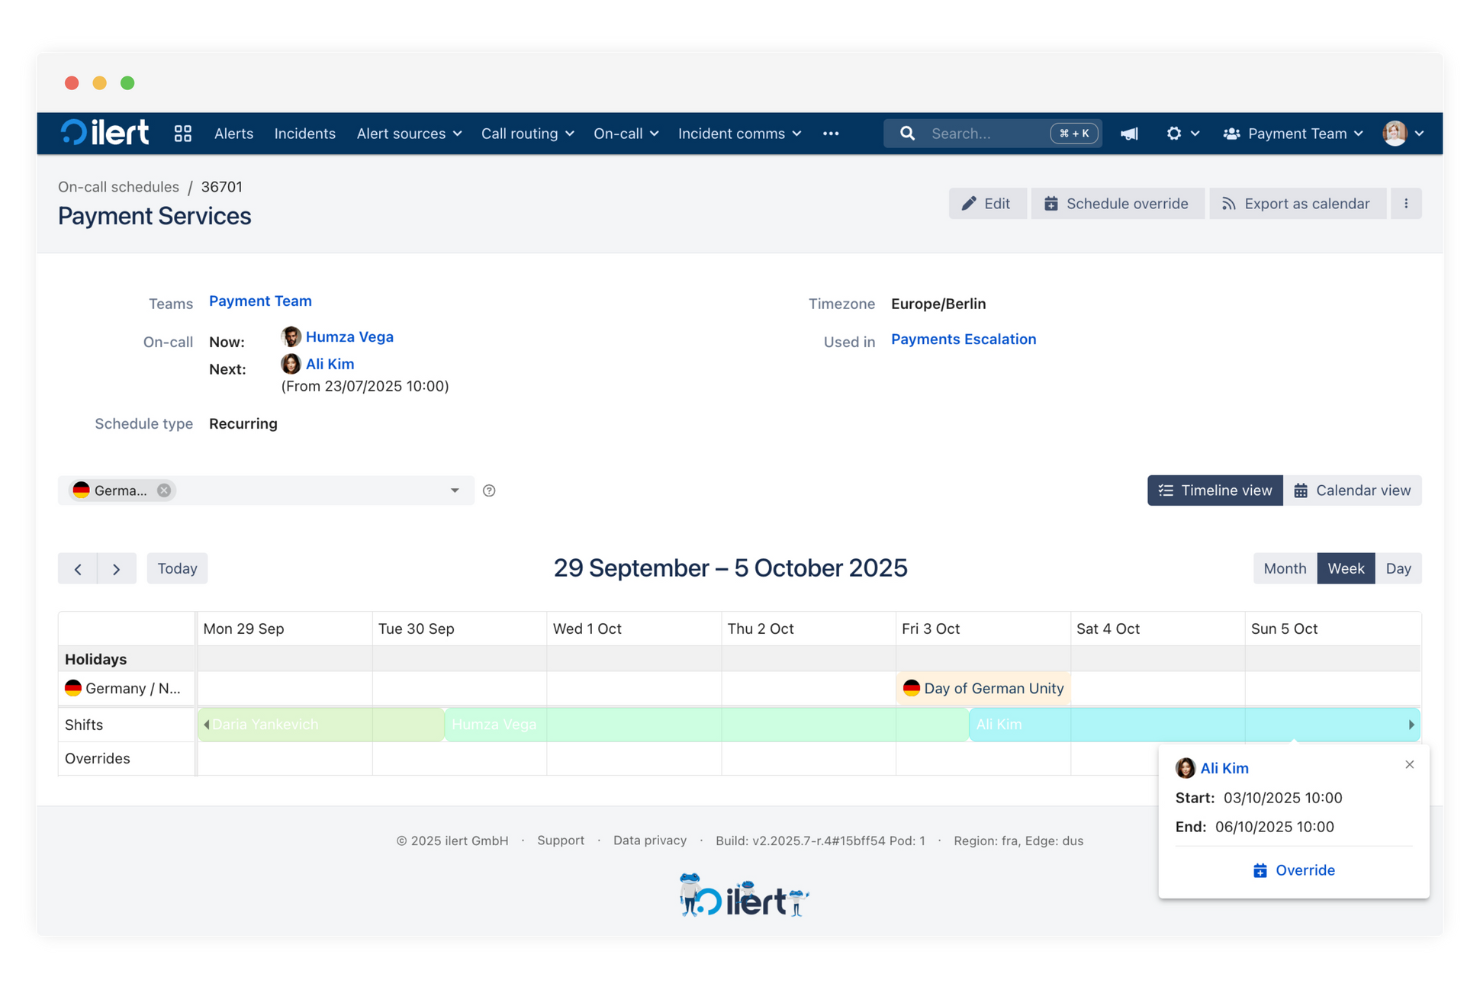
Task: Remove the Germany filter chip
Action: click(164, 490)
